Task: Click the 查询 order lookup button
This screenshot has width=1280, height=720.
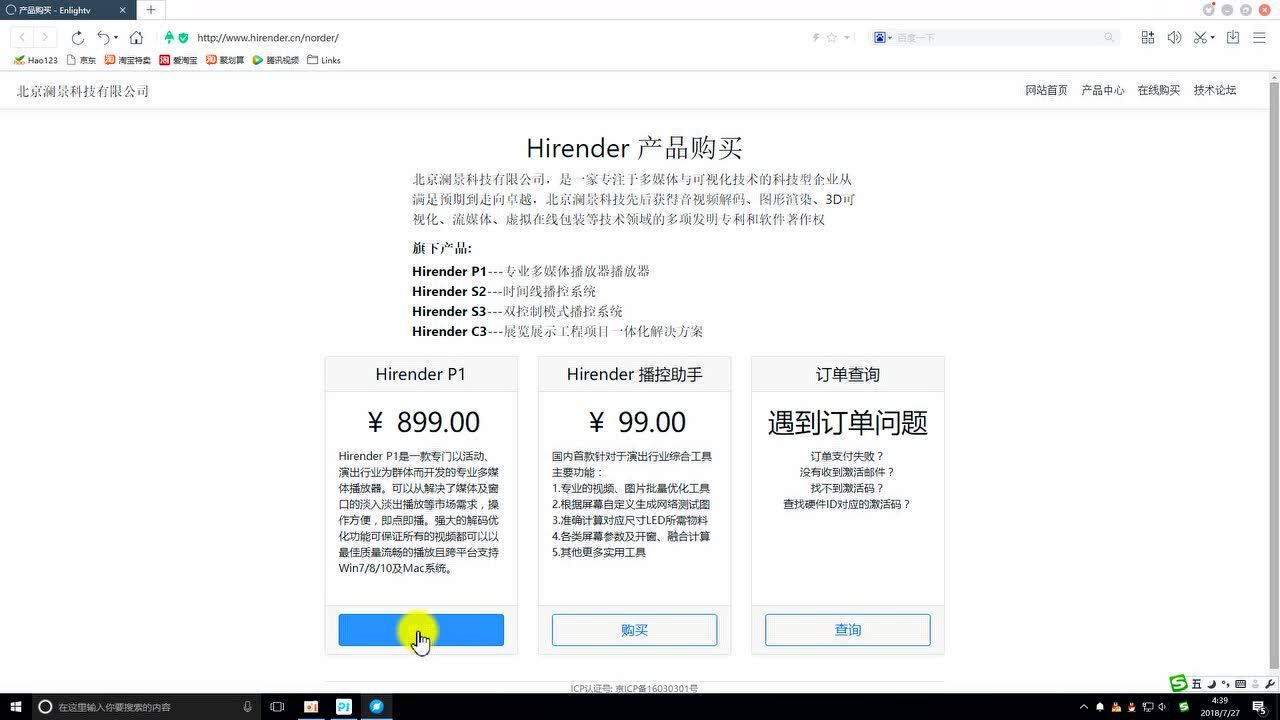Action: click(848, 630)
